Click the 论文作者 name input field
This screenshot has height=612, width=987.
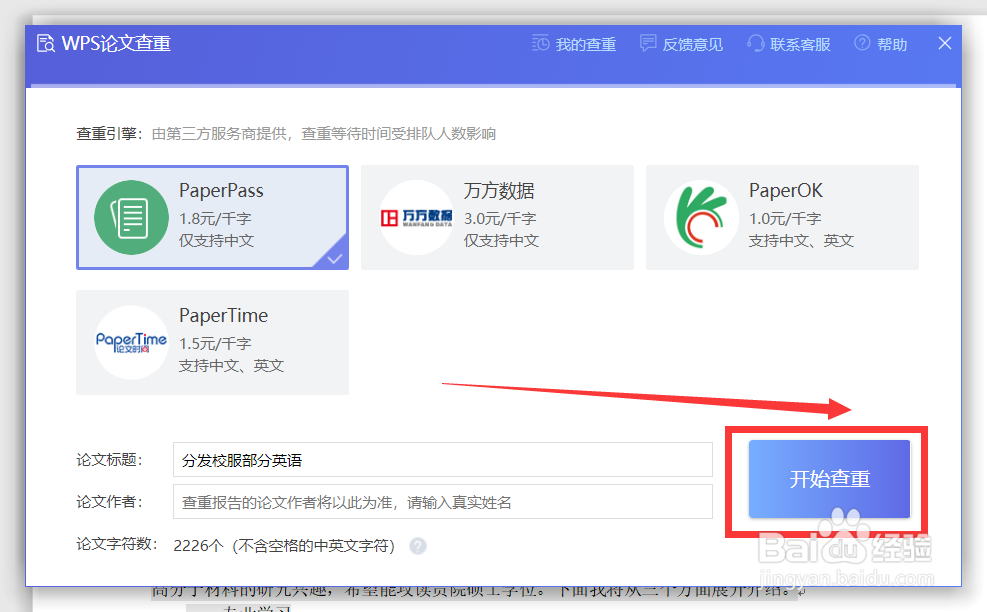click(x=440, y=502)
